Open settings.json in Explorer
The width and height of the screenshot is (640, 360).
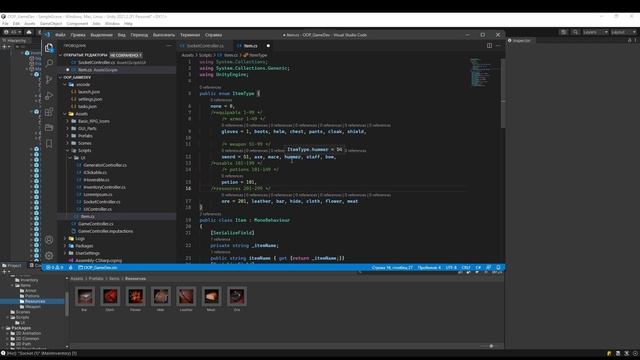[x=90, y=99]
